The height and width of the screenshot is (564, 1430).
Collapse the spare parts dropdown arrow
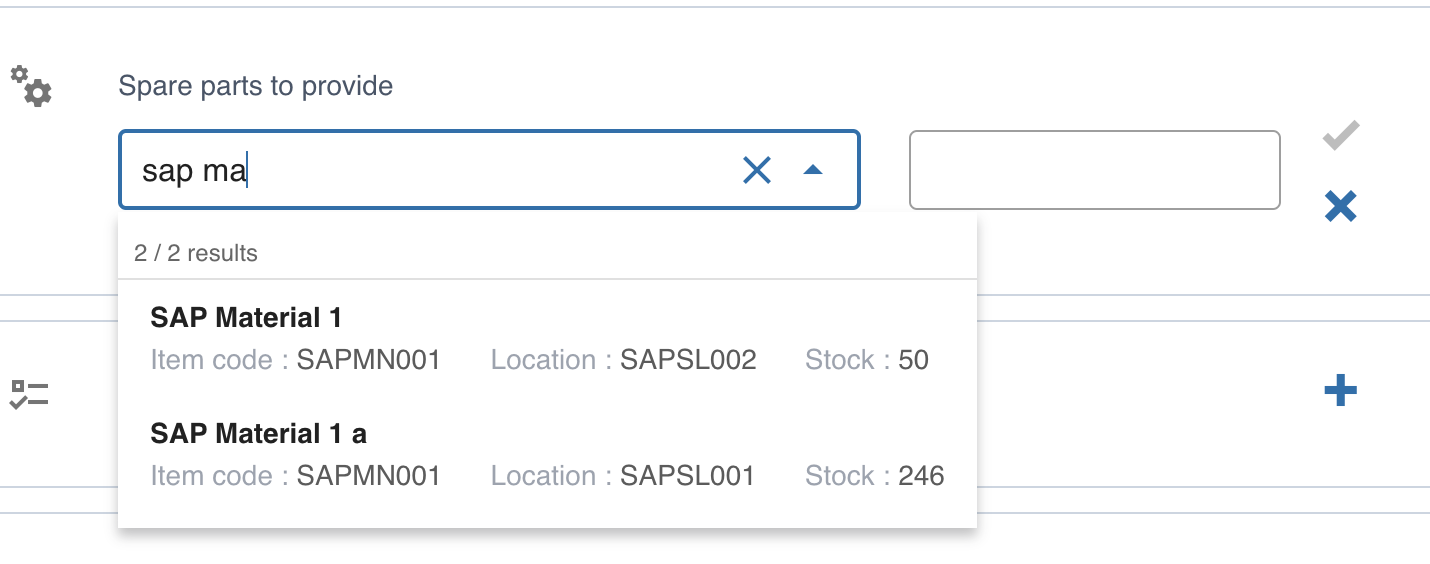click(813, 171)
